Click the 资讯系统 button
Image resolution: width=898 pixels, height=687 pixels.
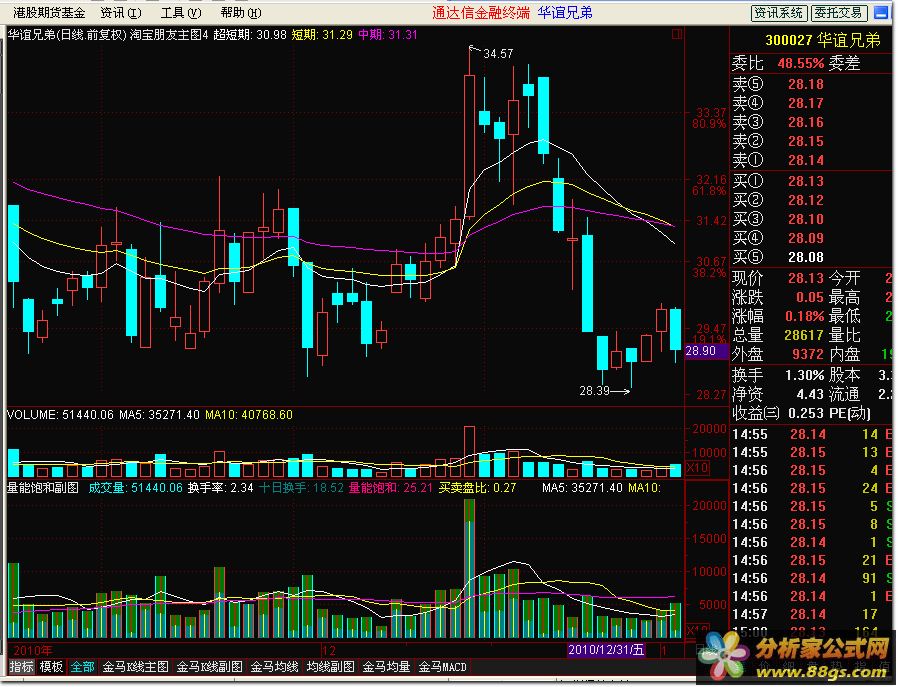(x=779, y=13)
